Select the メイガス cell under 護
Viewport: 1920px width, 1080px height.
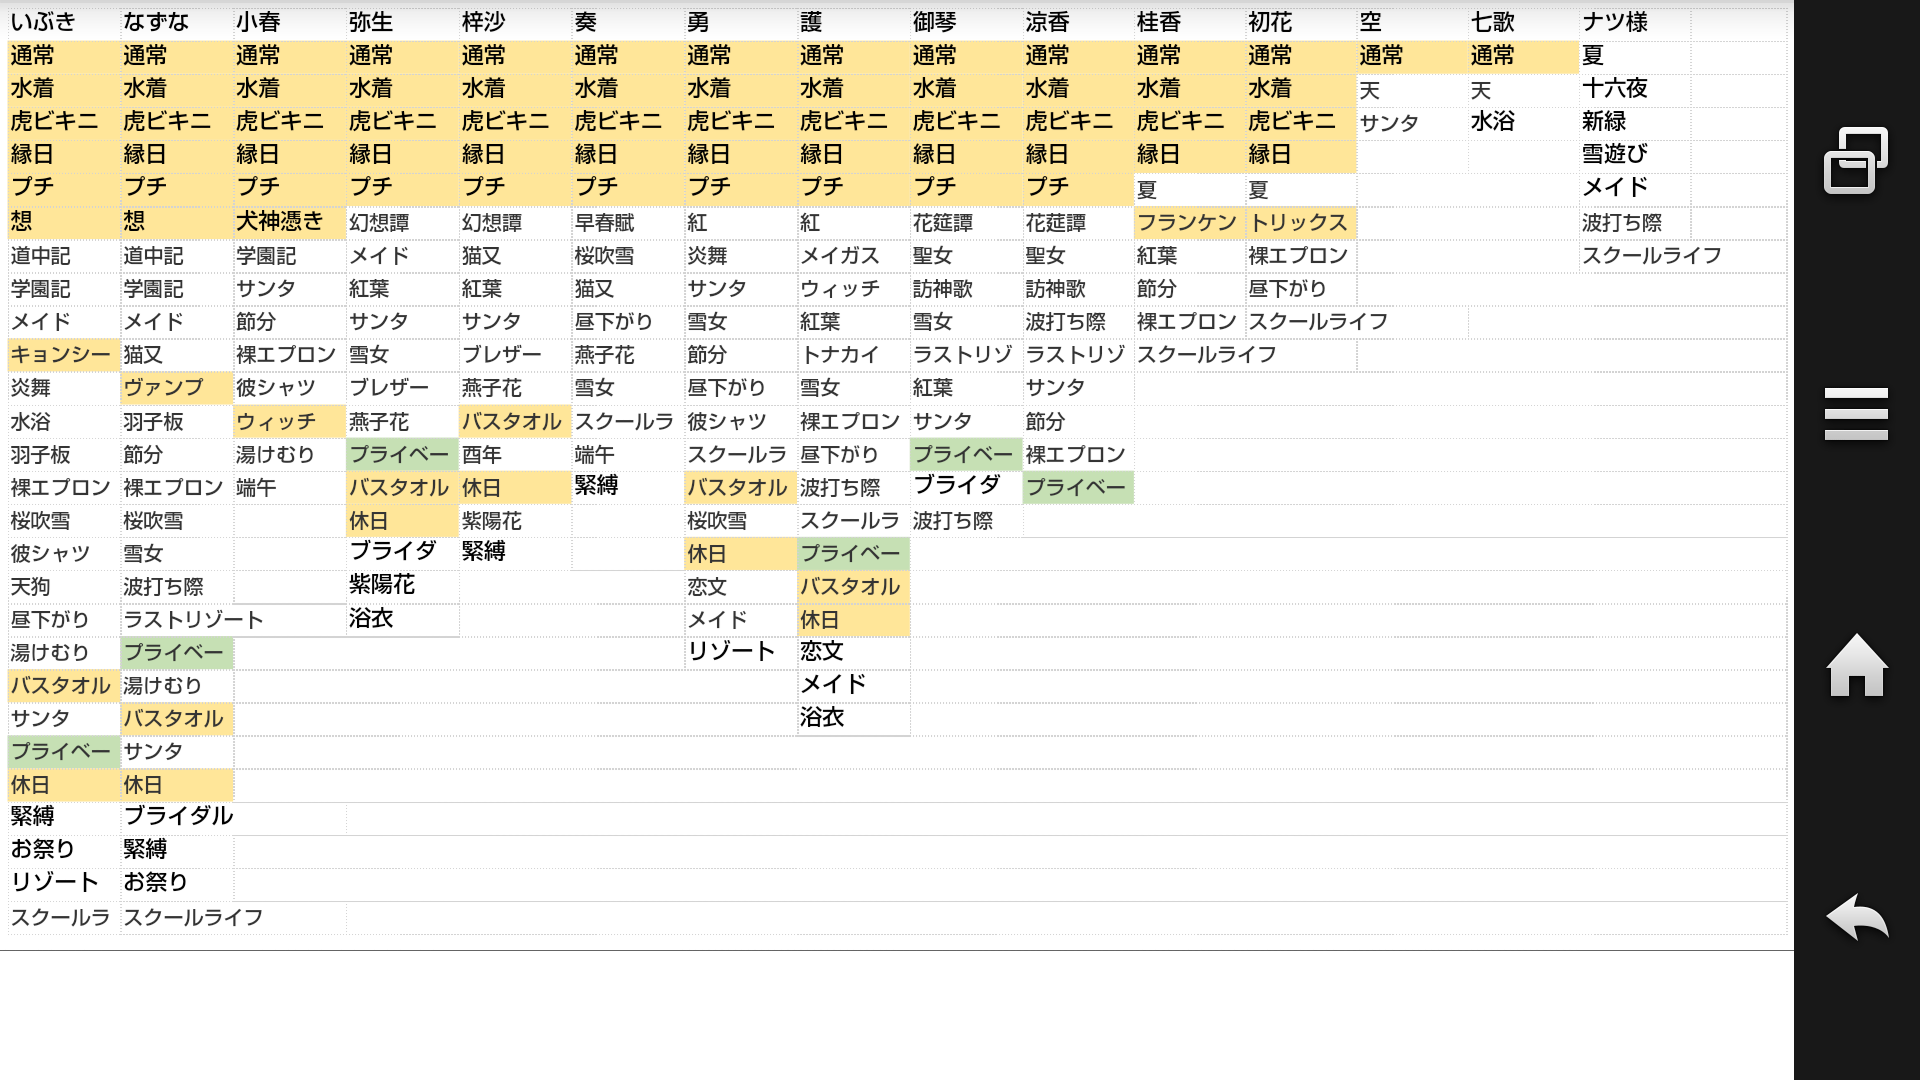(x=840, y=256)
